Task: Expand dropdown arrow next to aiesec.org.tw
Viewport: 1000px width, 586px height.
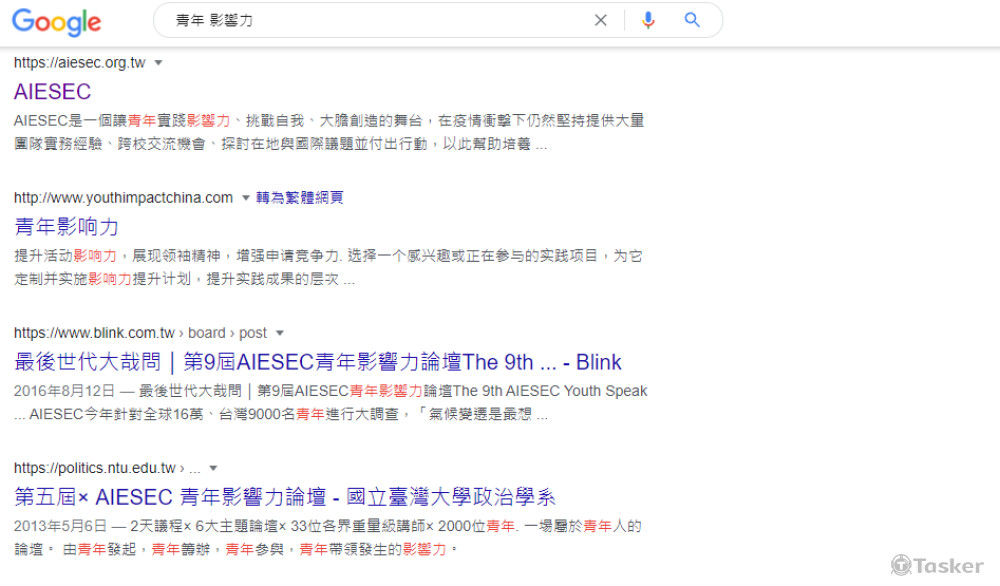Action: 158,63
